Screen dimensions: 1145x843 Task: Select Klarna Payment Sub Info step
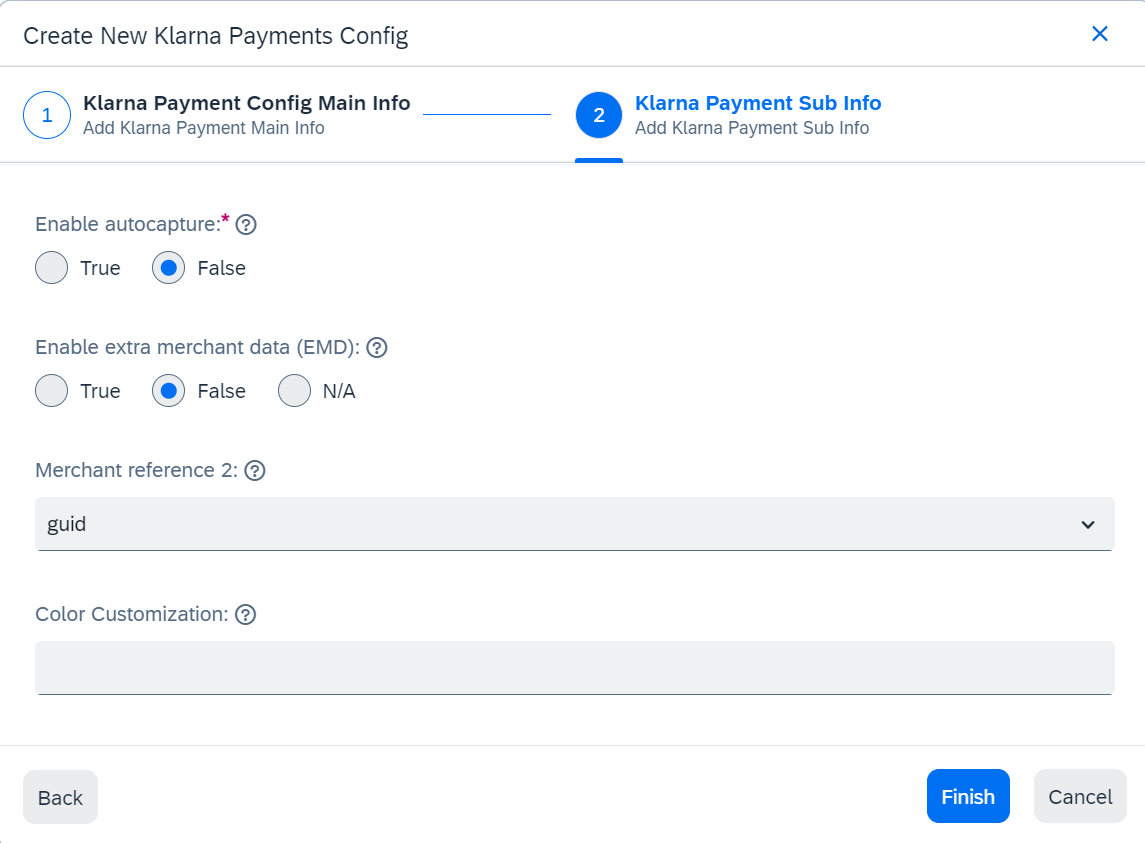[x=758, y=104]
